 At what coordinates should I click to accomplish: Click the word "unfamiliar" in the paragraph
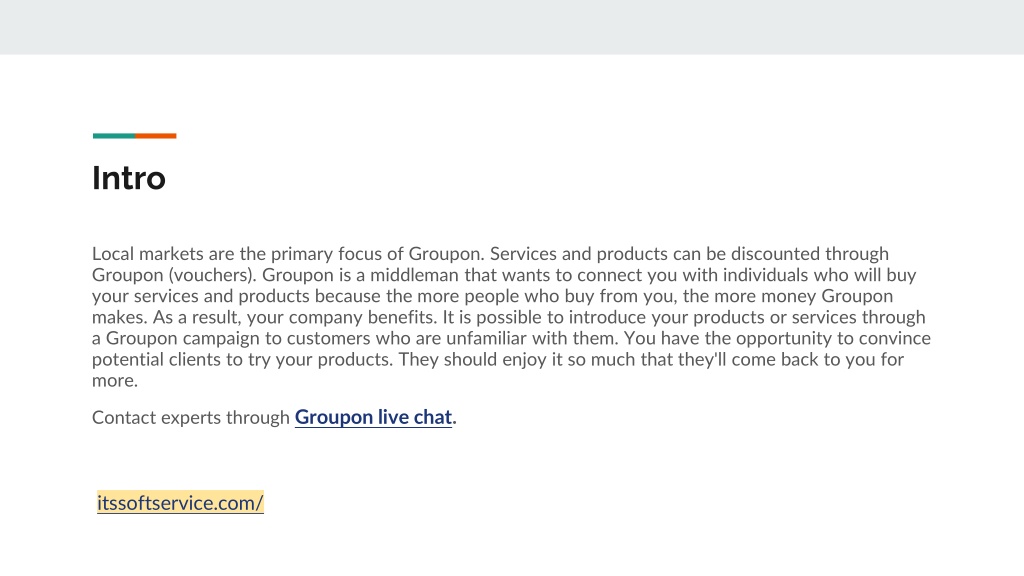point(486,338)
